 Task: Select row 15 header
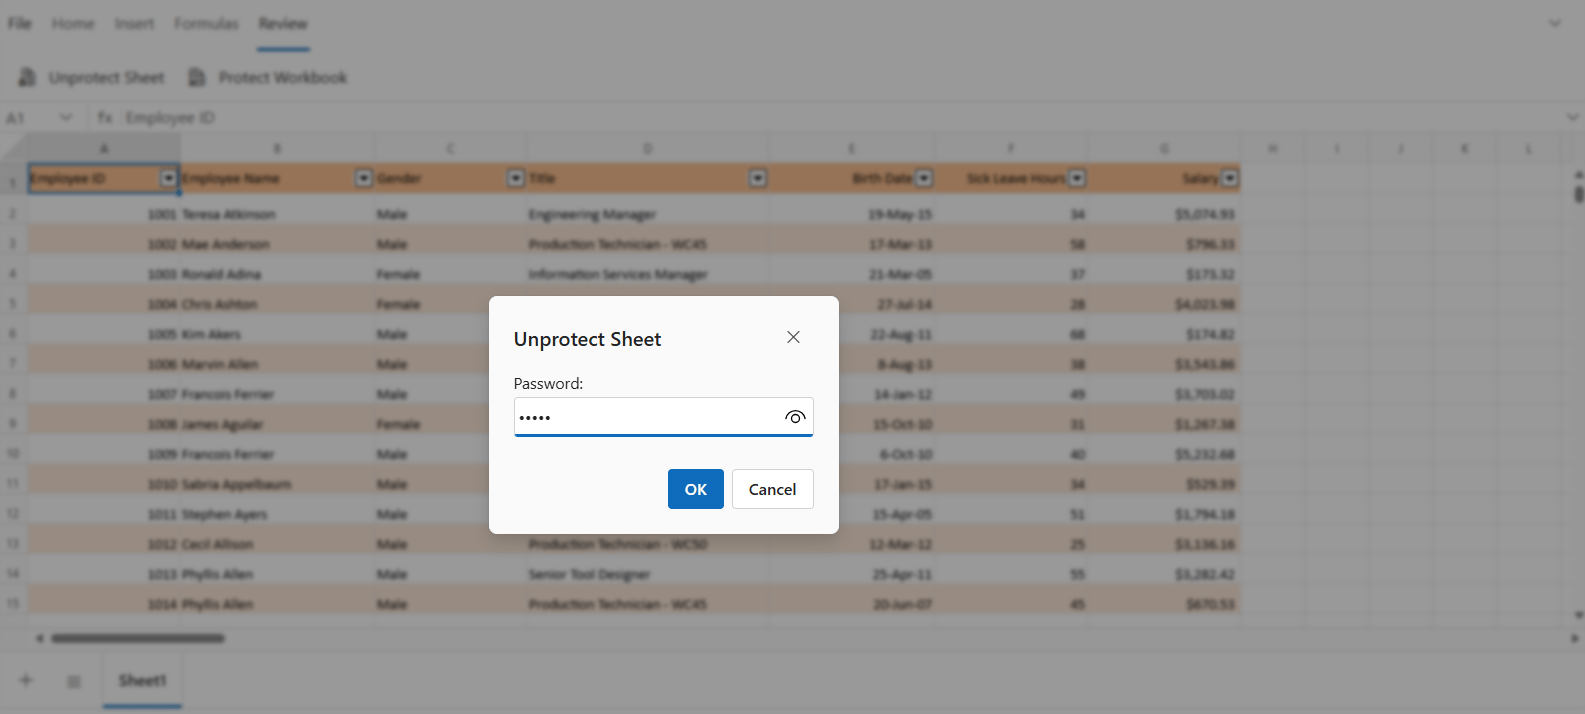(13, 603)
